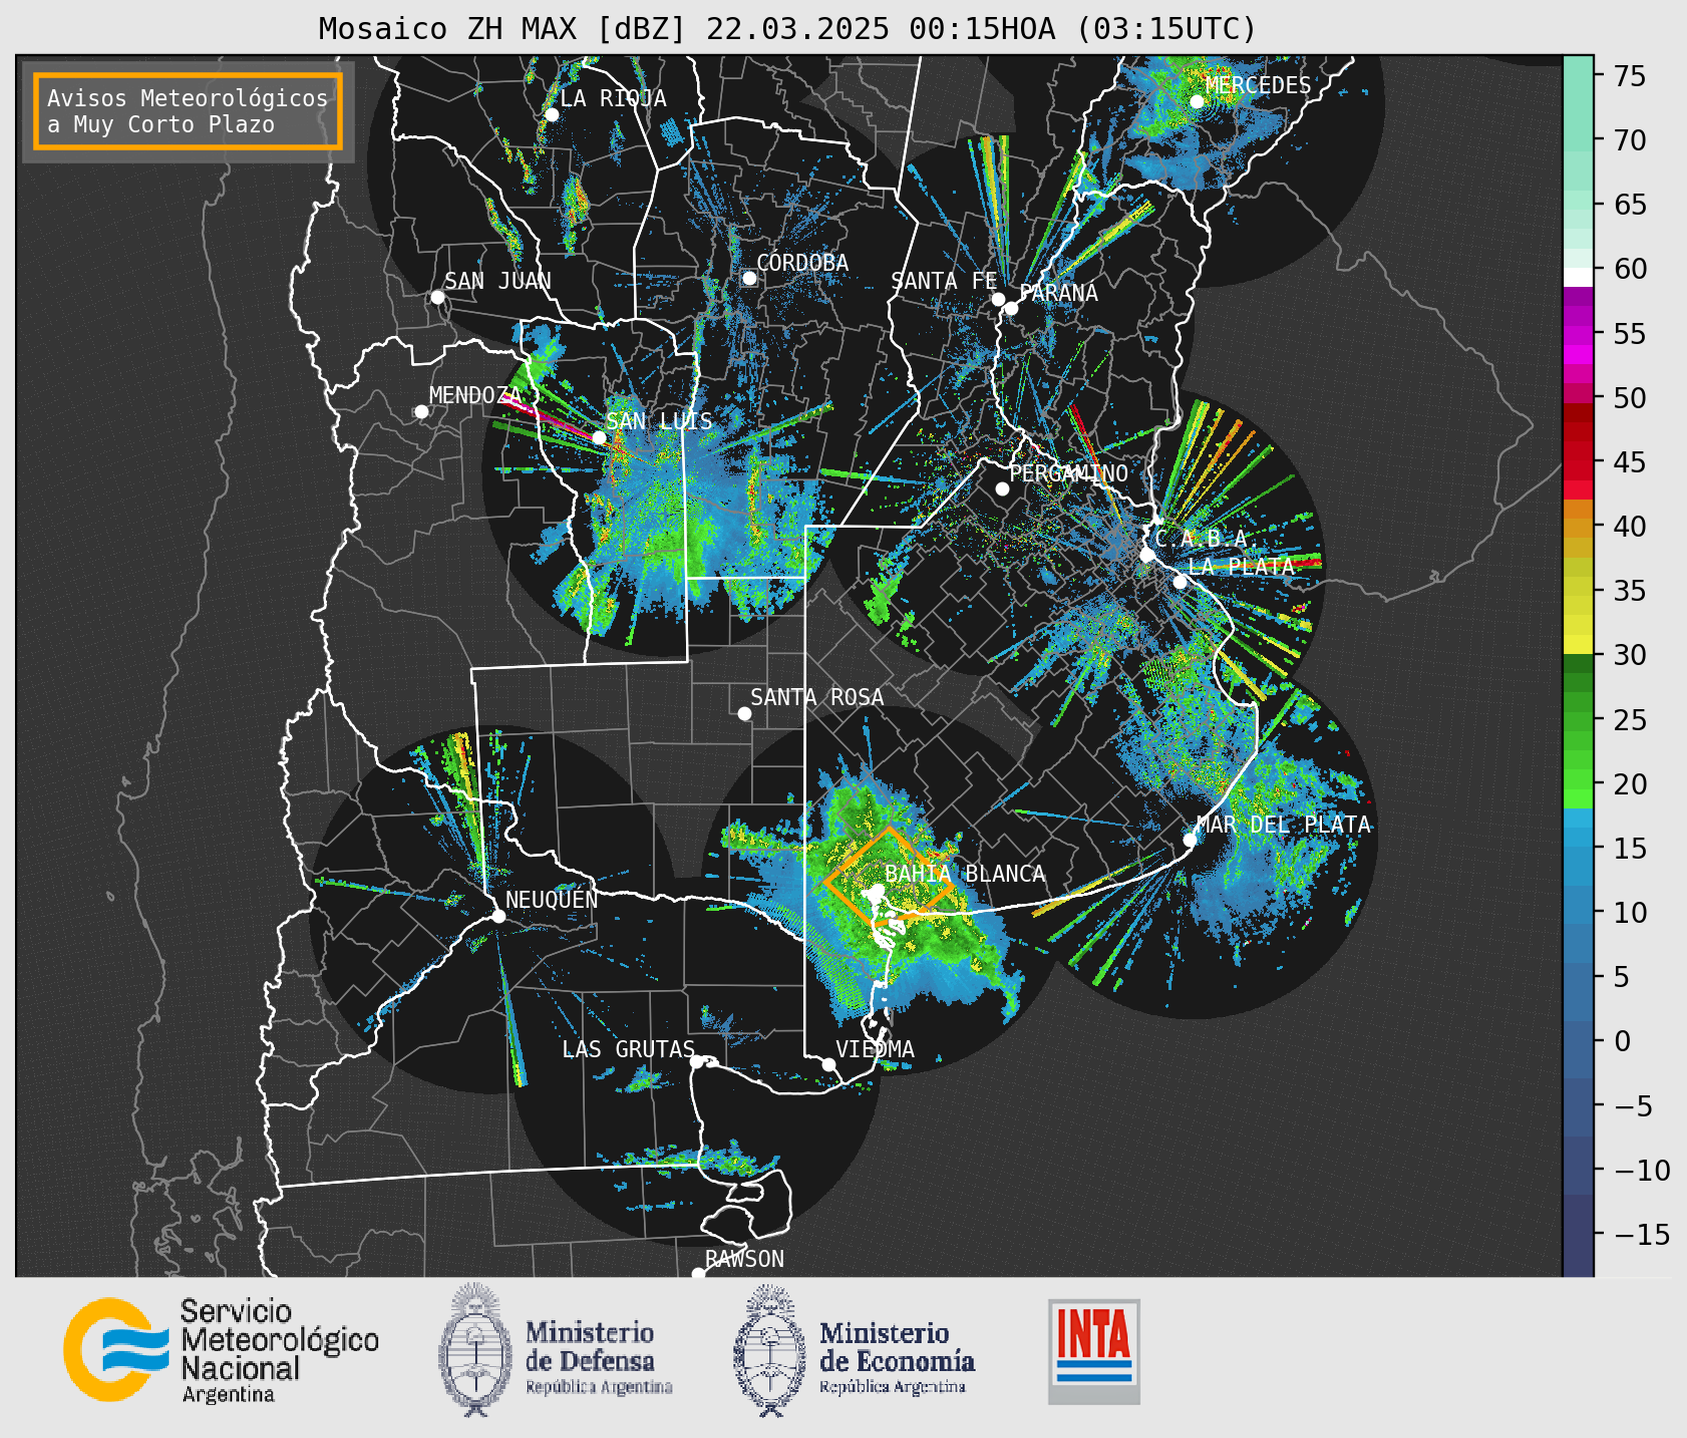Click the green 25 dBZ band on colorbar
Image resolution: width=1687 pixels, height=1438 pixels.
point(1578,720)
